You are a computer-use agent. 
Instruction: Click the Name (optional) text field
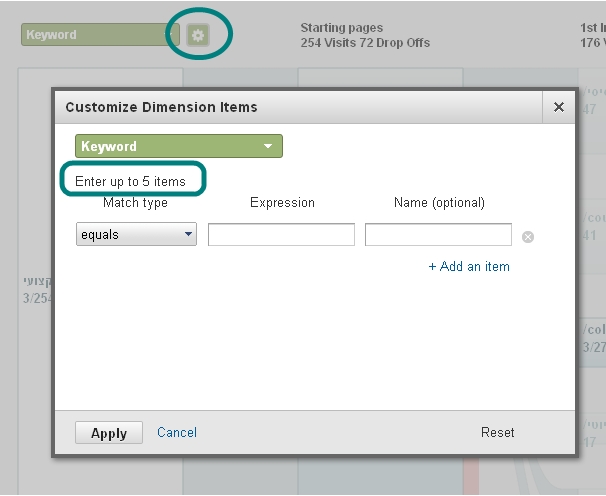click(x=438, y=235)
